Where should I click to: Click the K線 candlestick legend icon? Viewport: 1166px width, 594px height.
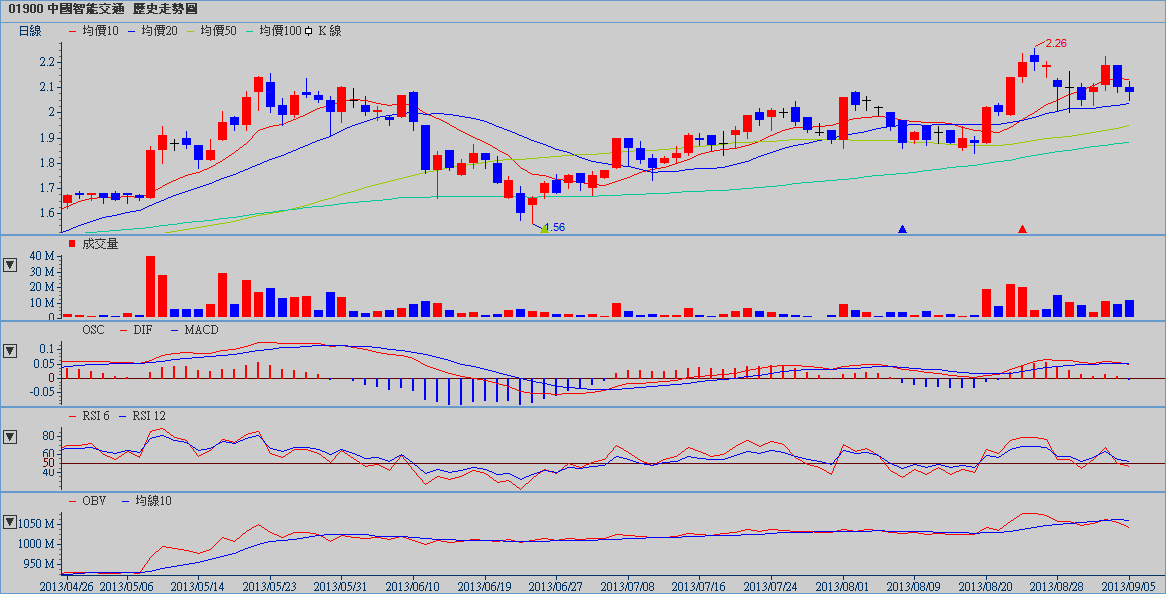pos(309,31)
